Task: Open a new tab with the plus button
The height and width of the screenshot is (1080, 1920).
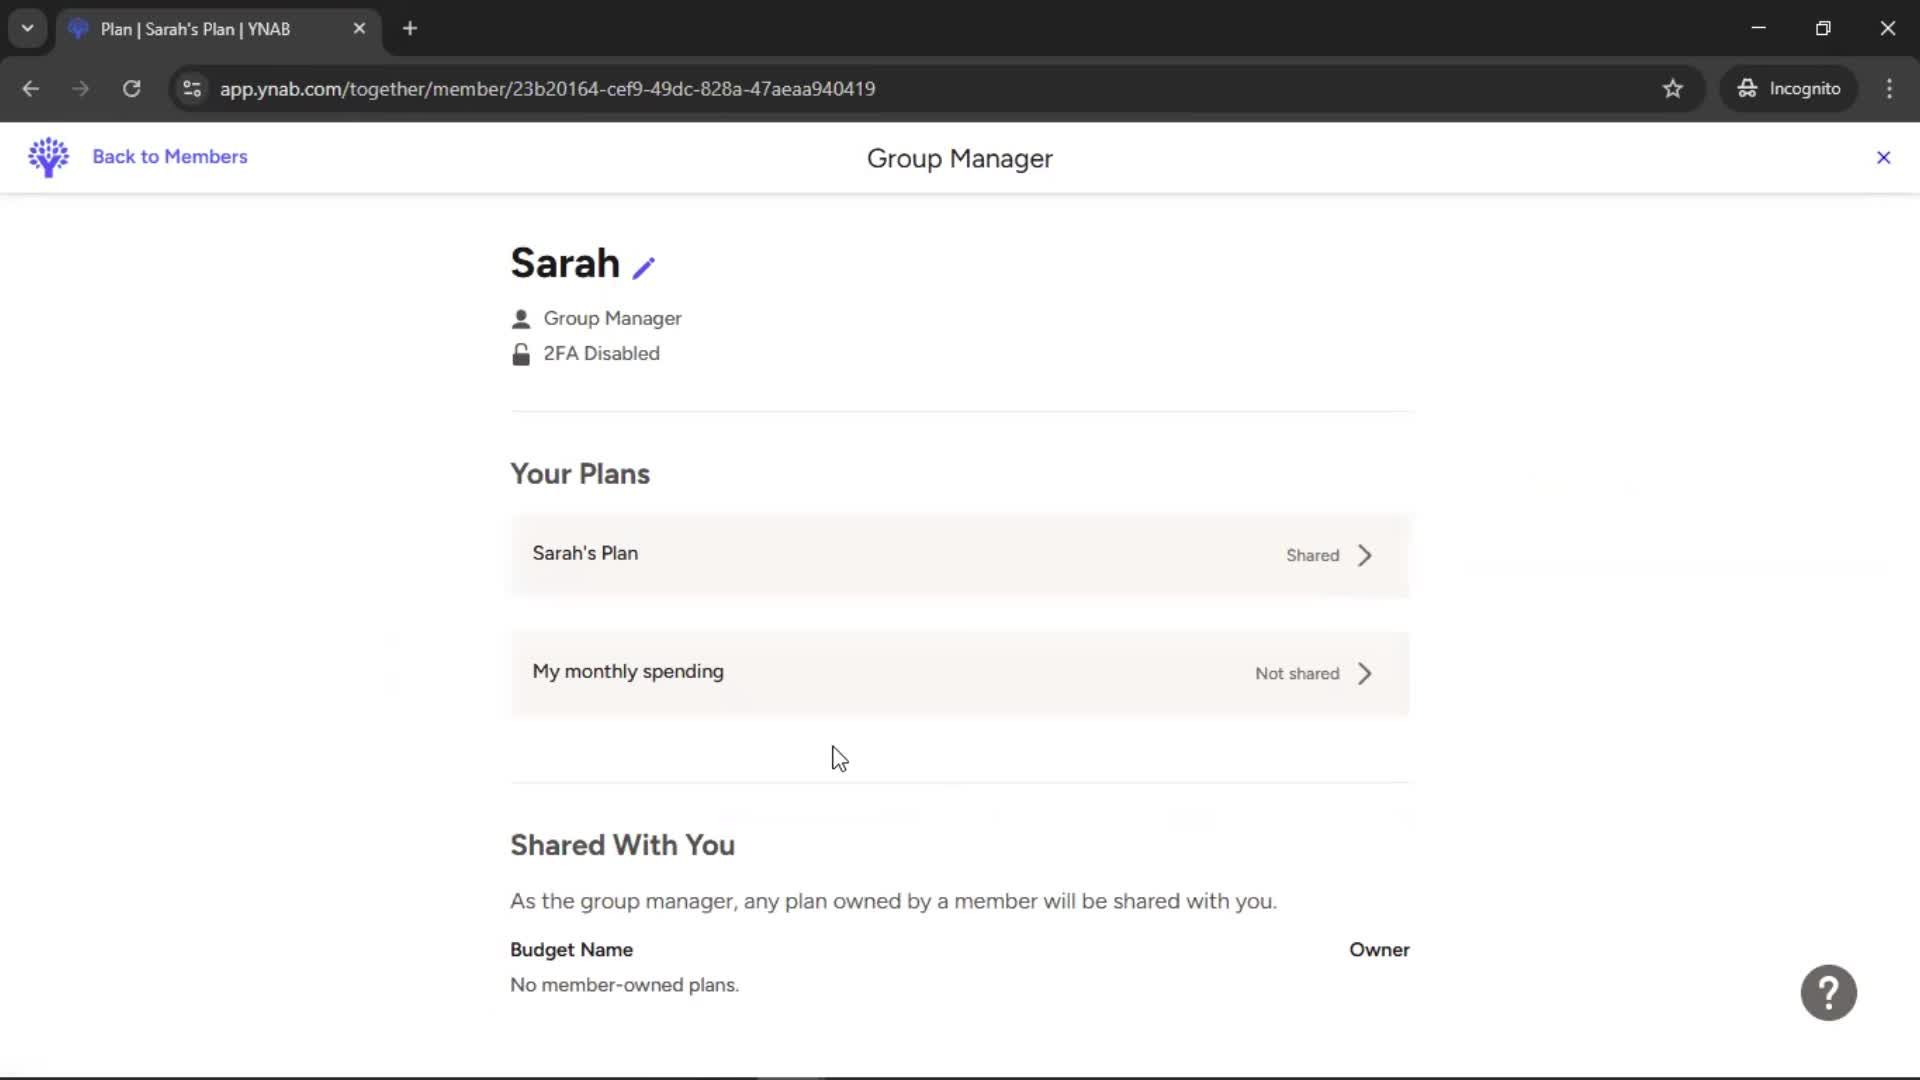Action: [410, 29]
